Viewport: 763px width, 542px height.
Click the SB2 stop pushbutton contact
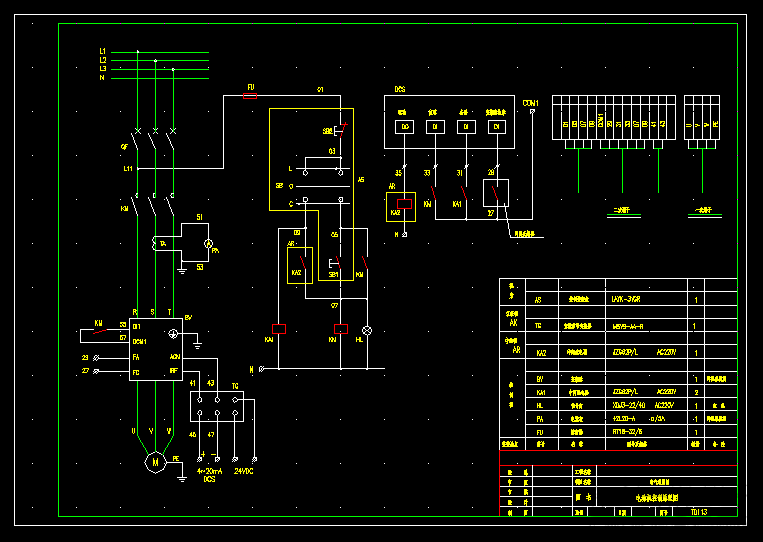(342, 130)
